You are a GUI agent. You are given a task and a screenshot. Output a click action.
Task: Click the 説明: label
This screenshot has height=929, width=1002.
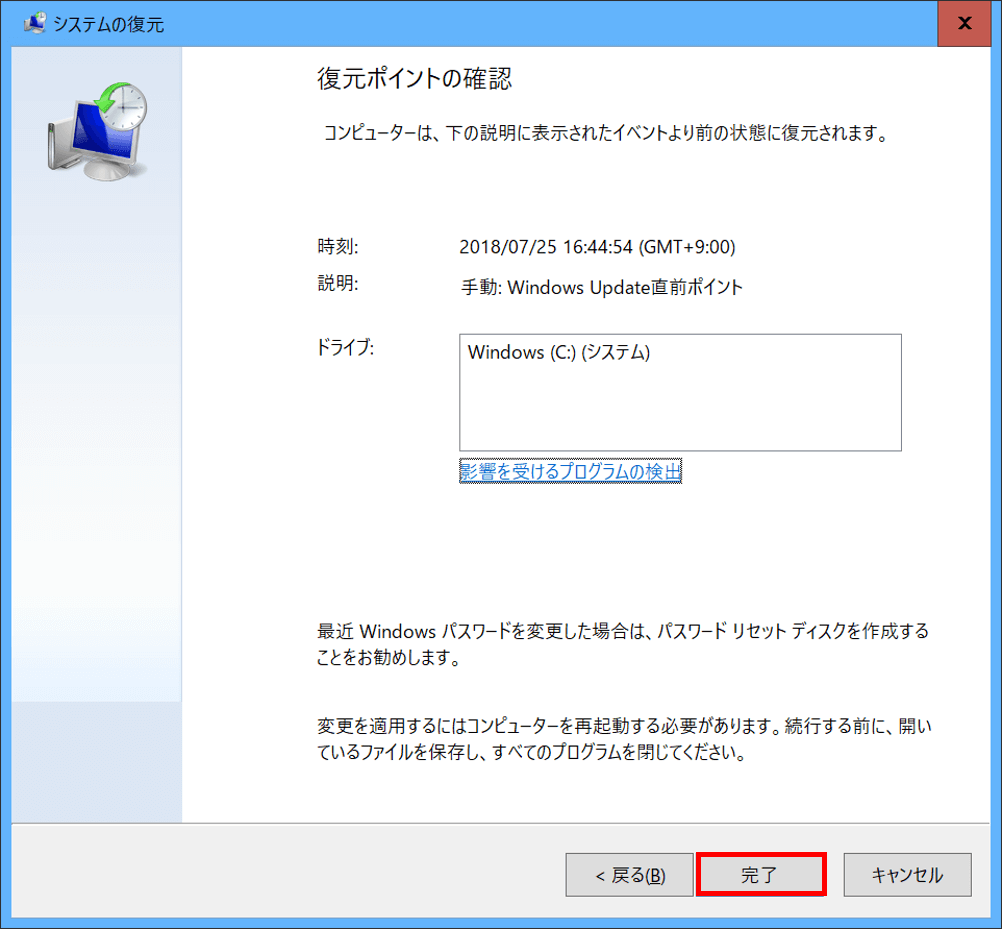point(338,283)
